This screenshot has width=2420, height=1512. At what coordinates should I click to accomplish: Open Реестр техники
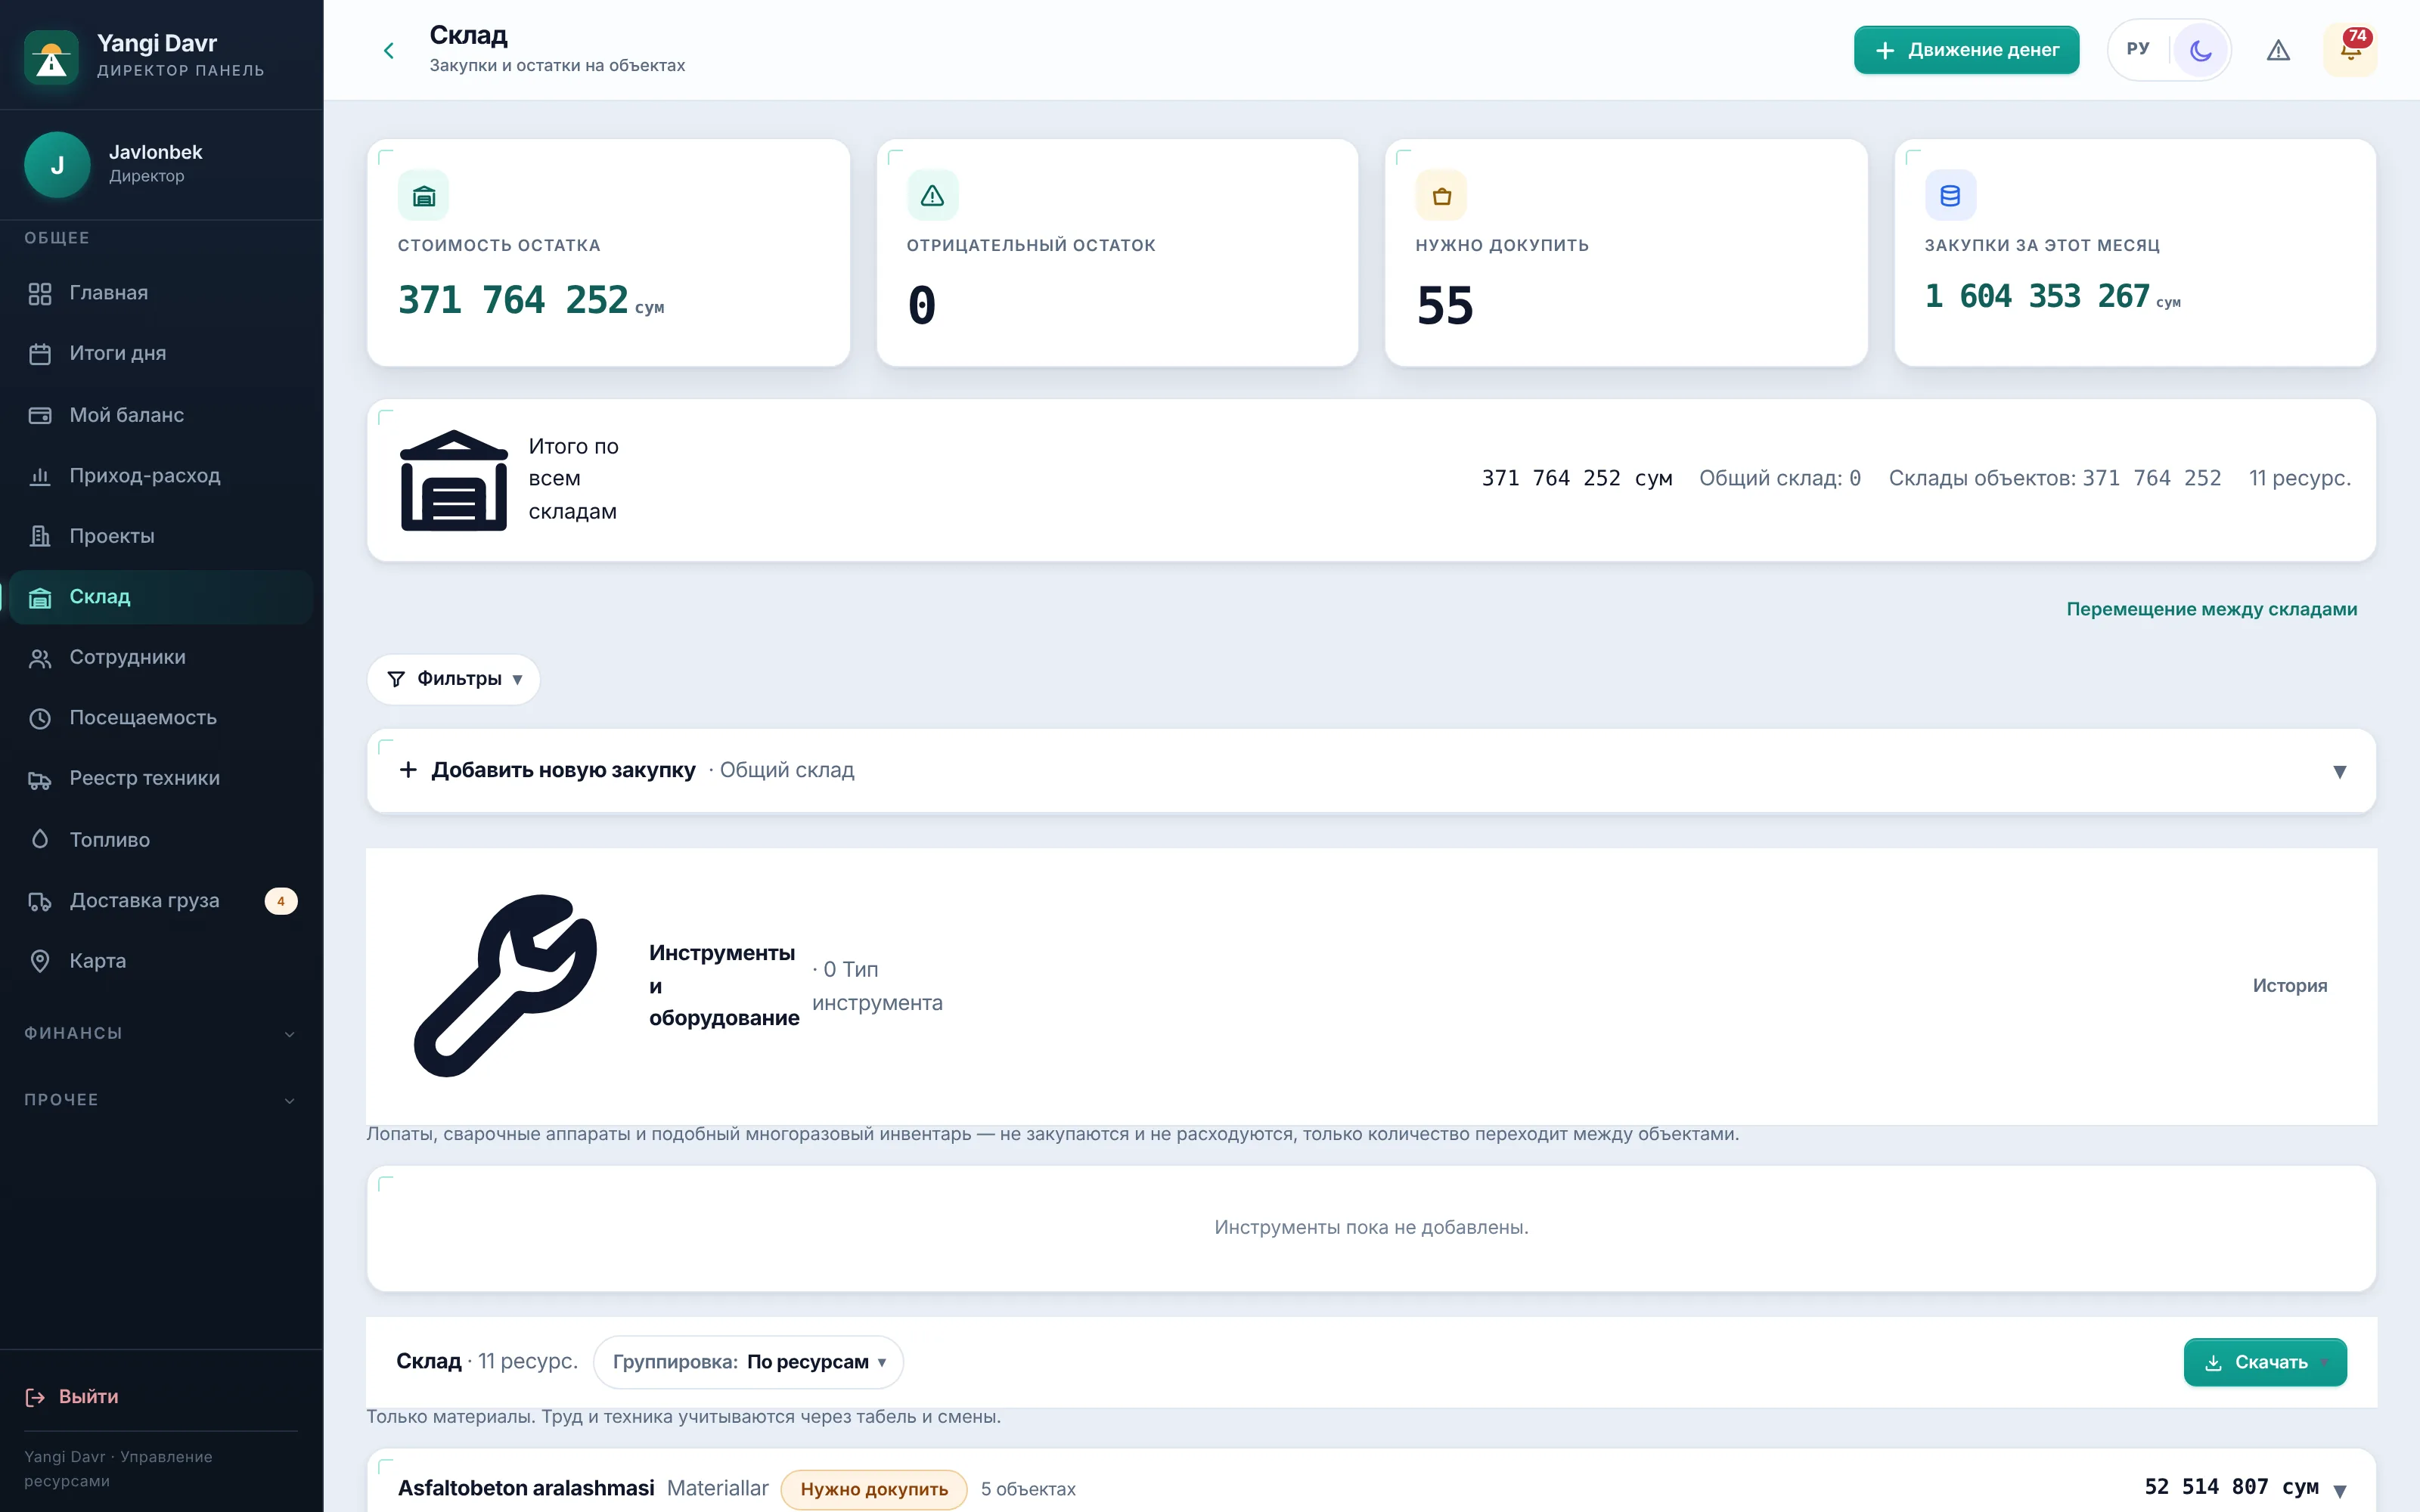(x=161, y=779)
